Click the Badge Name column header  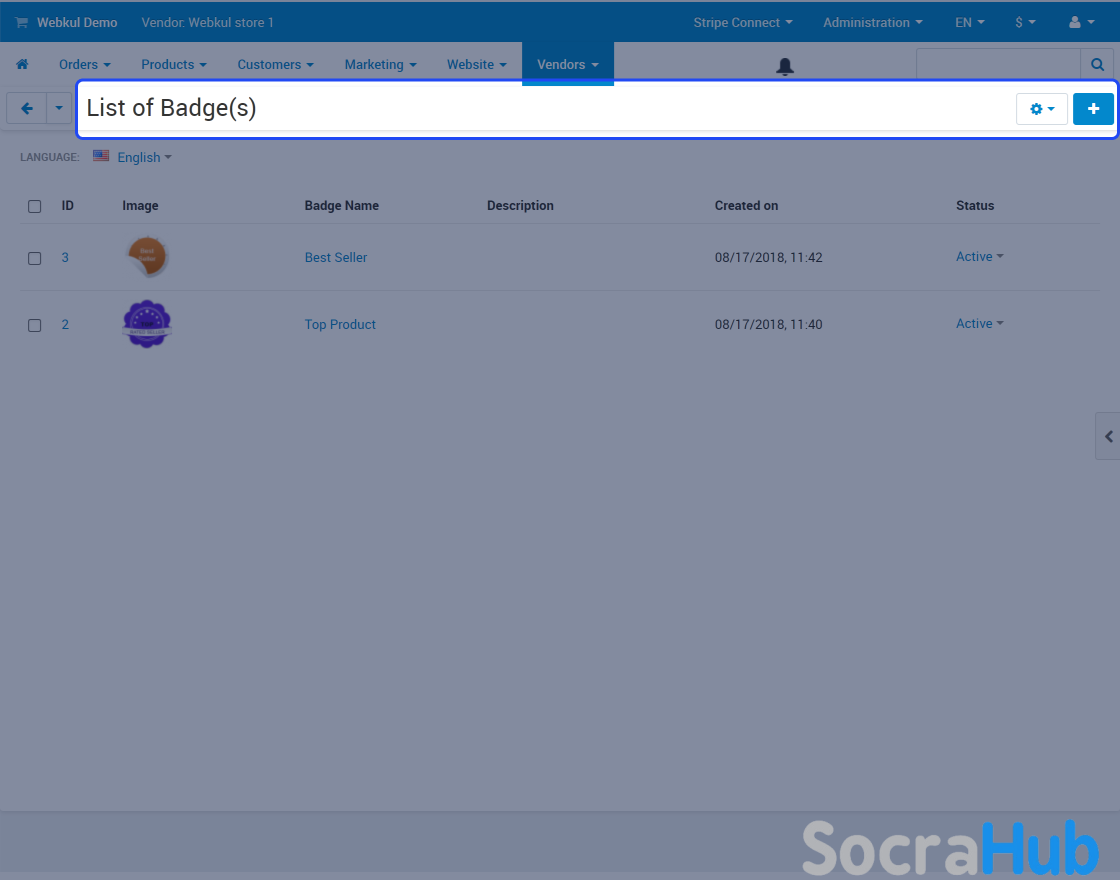pos(341,206)
